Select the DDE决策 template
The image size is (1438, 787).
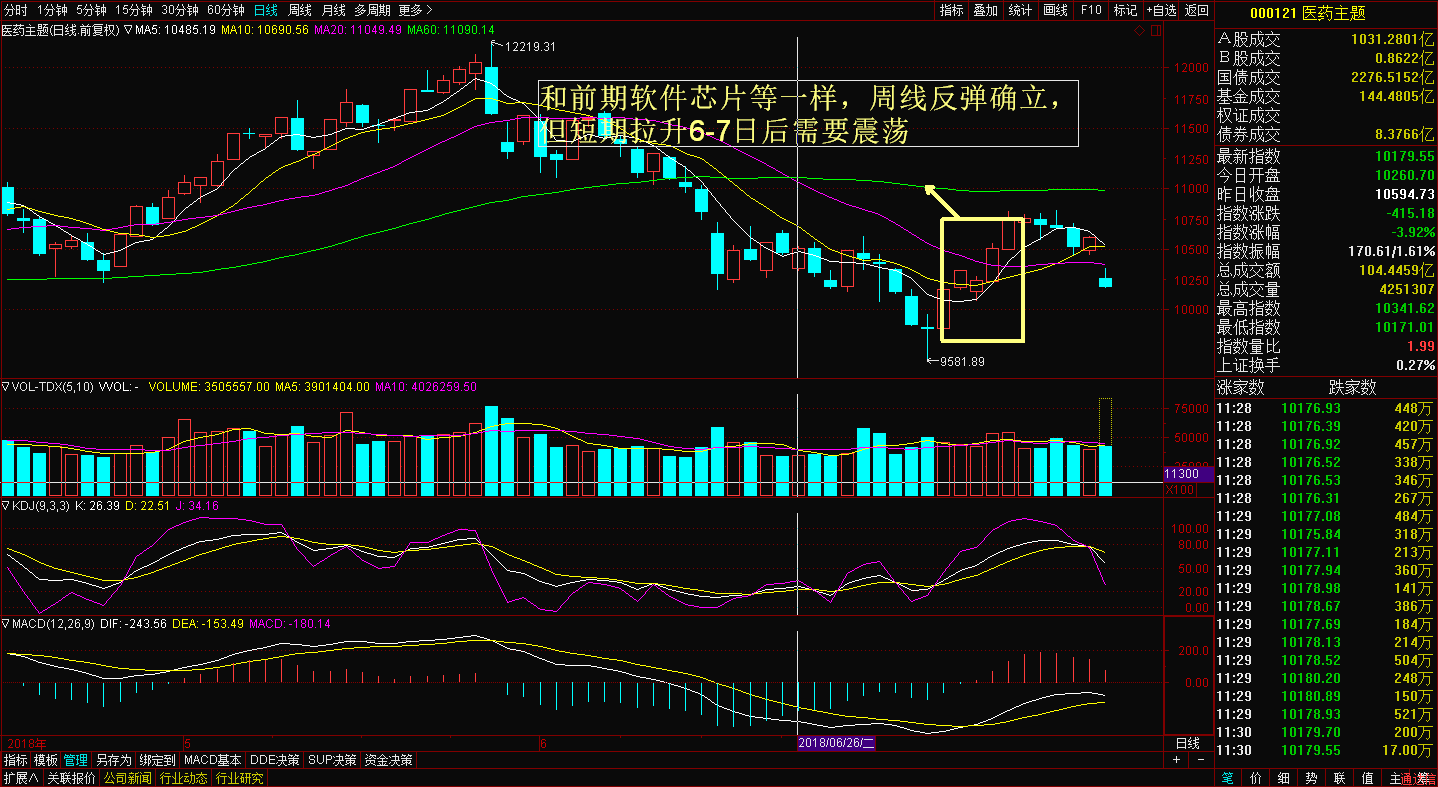[275, 760]
